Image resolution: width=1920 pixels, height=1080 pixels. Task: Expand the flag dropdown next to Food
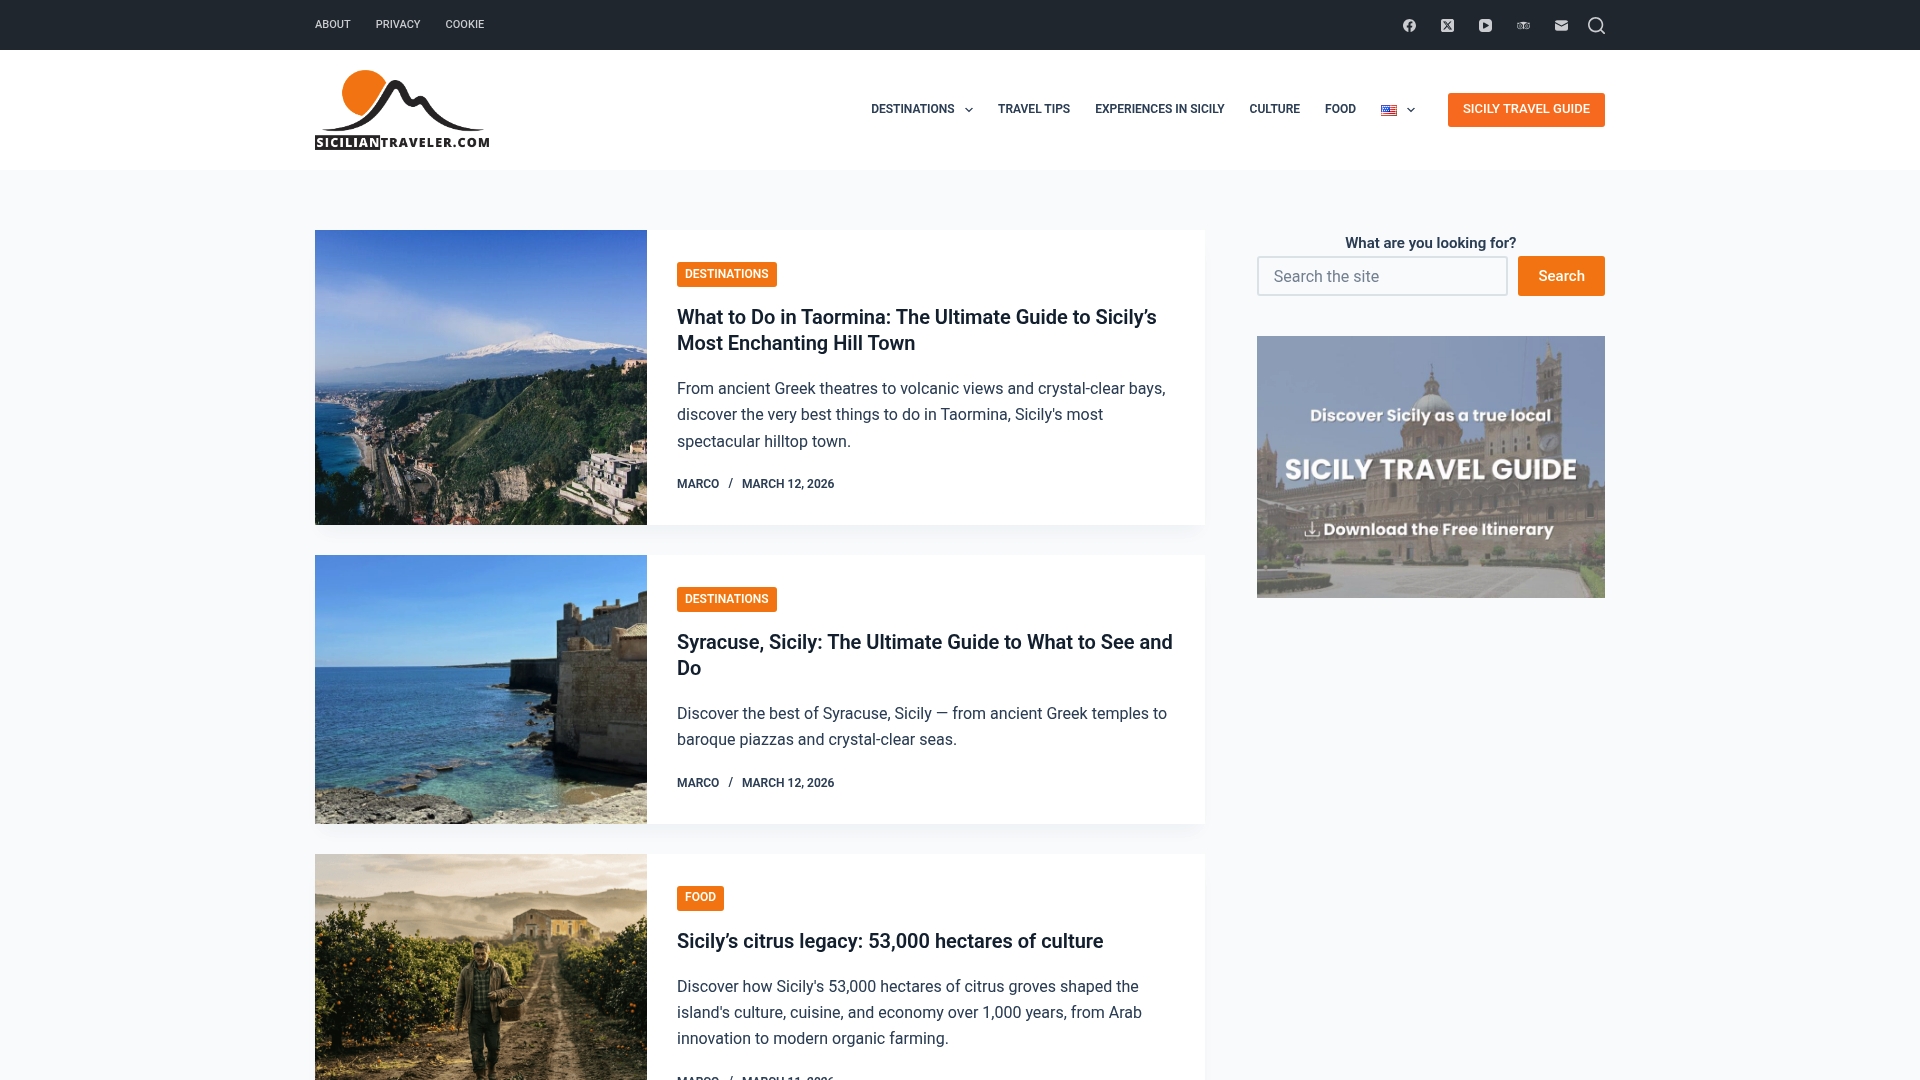pos(1398,110)
